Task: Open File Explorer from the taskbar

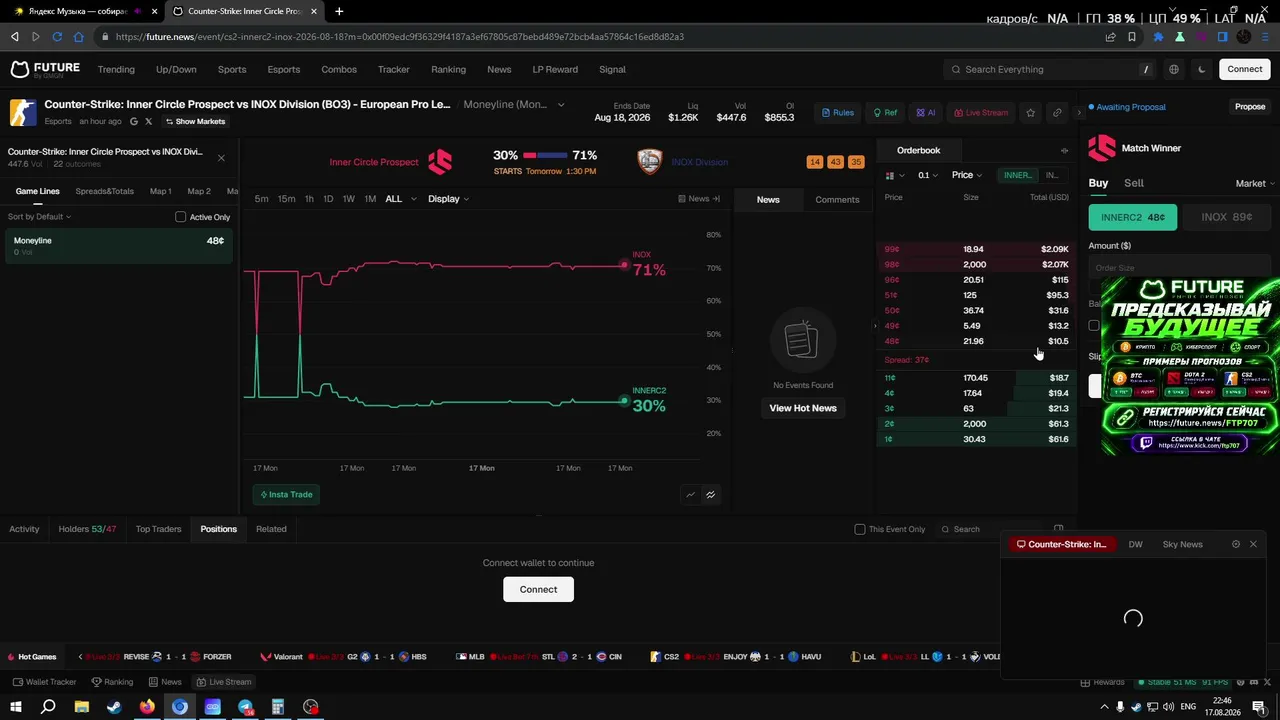Action: click(81, 707)
